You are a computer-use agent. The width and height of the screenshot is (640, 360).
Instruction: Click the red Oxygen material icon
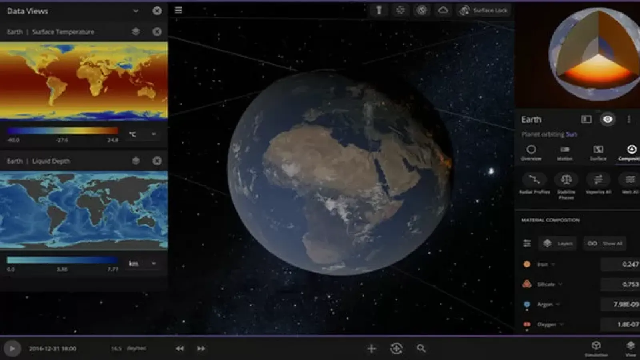527,324
